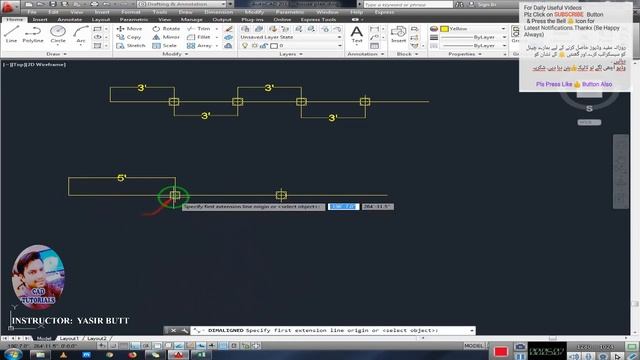Click the Table icon in Annotation panel
This screenshot has width=640, height=360.
pos(374,46)
